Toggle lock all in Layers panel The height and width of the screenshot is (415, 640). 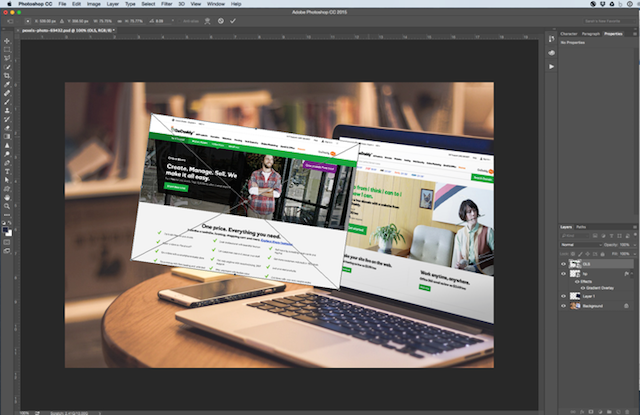(602, 254)
